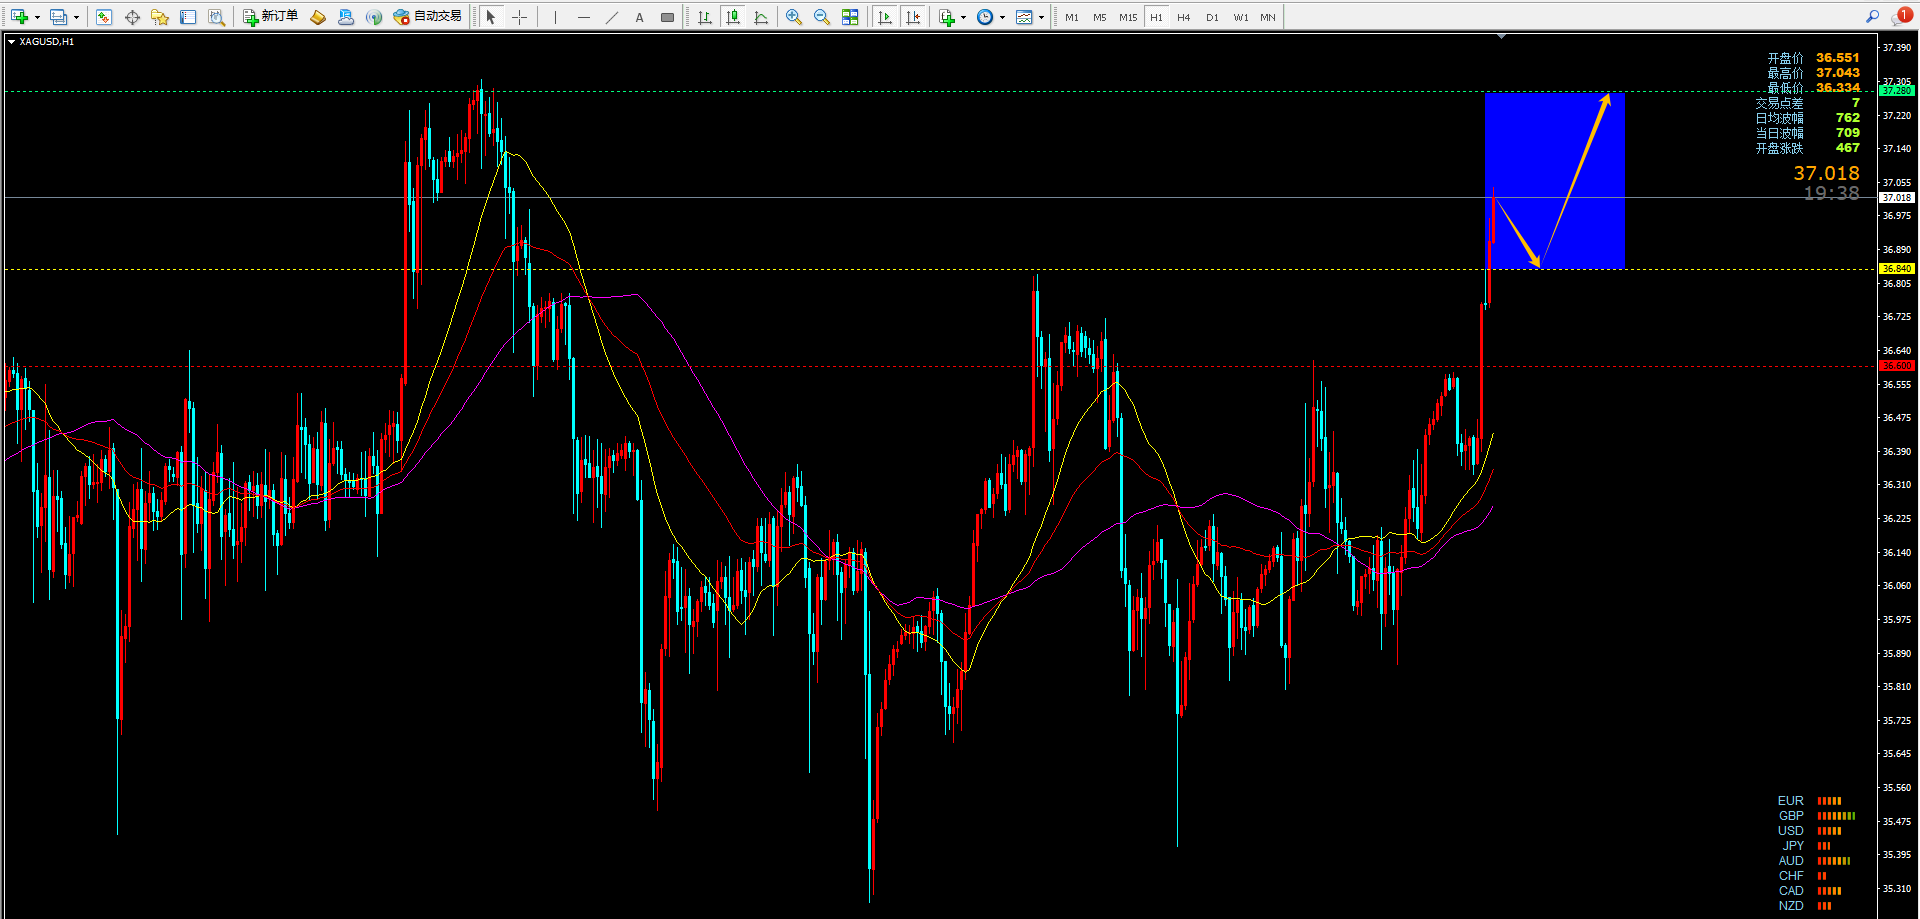Select the text label tool
Screen dimensions: 1920x919
(640, 17)
